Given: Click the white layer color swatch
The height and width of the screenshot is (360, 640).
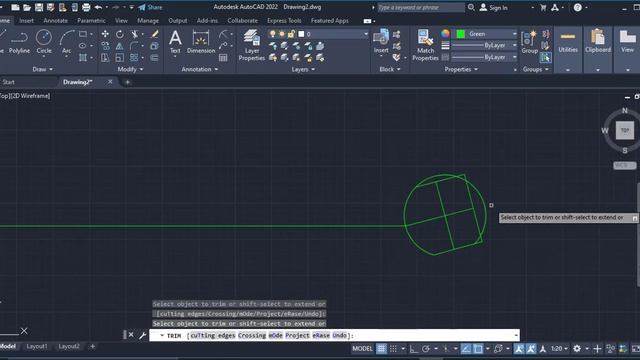Looking at the screenshot, I should pos(301,34).
